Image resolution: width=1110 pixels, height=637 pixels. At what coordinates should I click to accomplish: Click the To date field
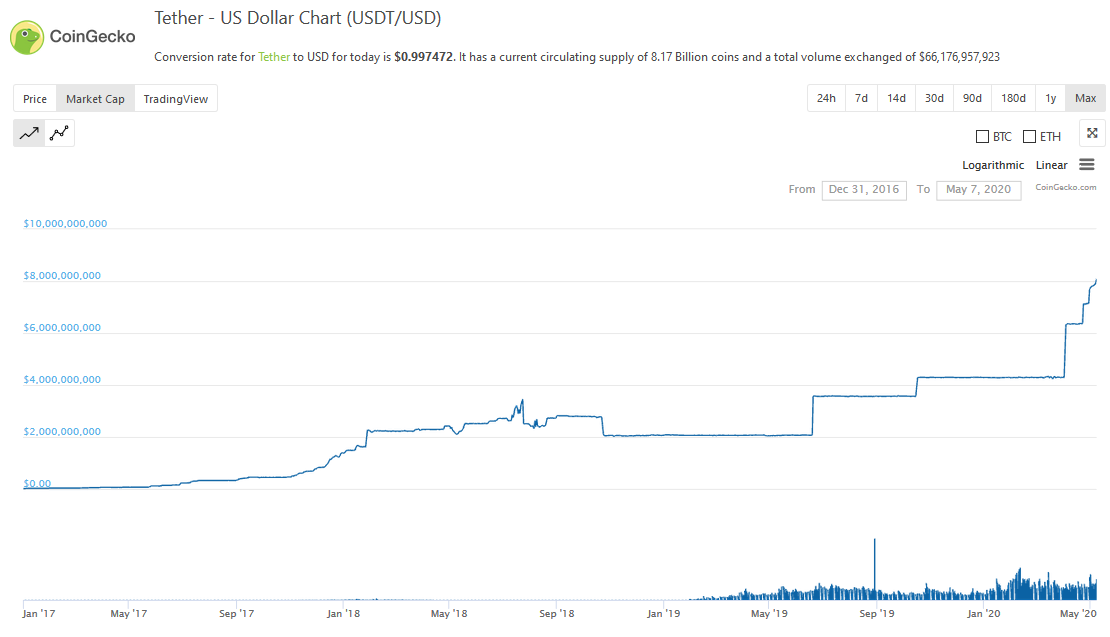(979, 190)
